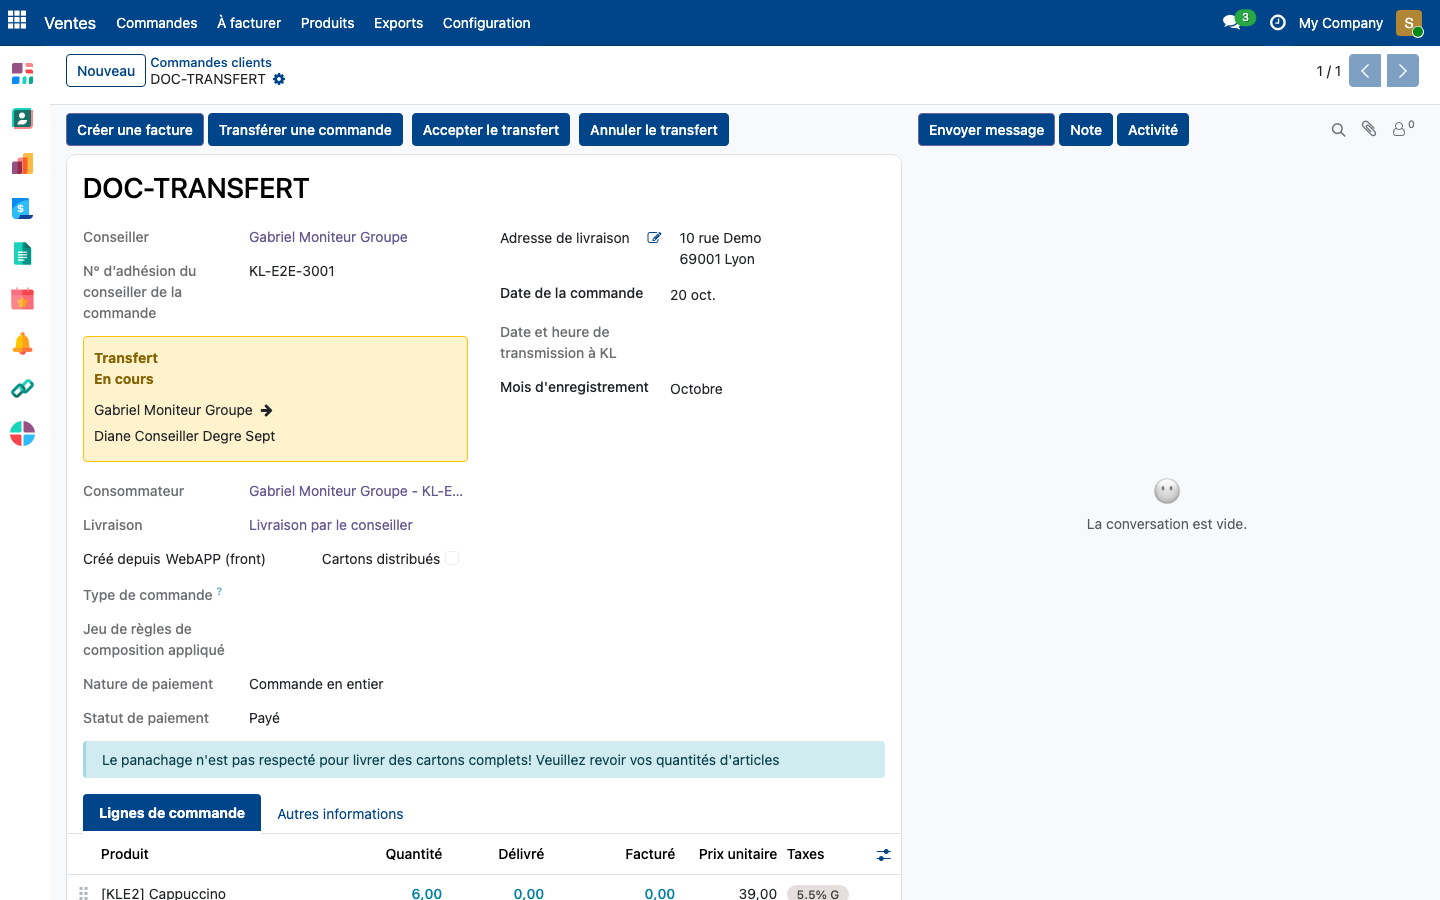
Task: Open the chain link app in the sidebar
Action: (x=22, y=388)
